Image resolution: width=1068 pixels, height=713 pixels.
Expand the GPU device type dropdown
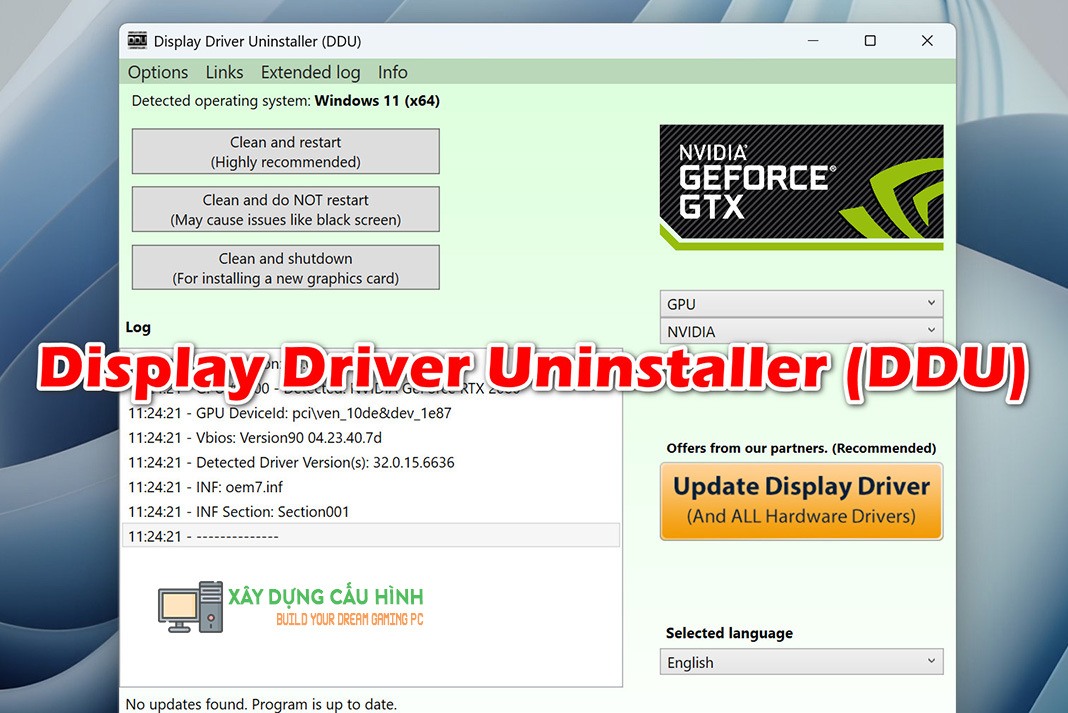point(801,304)
